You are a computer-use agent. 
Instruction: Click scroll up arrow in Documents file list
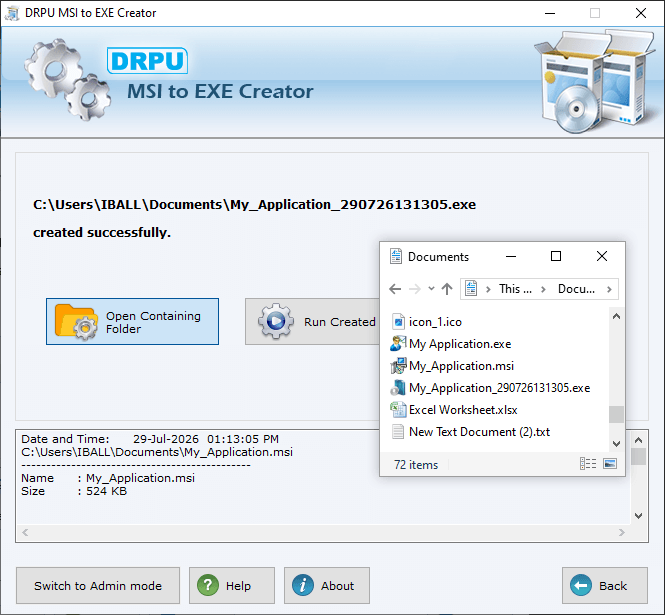617,316
